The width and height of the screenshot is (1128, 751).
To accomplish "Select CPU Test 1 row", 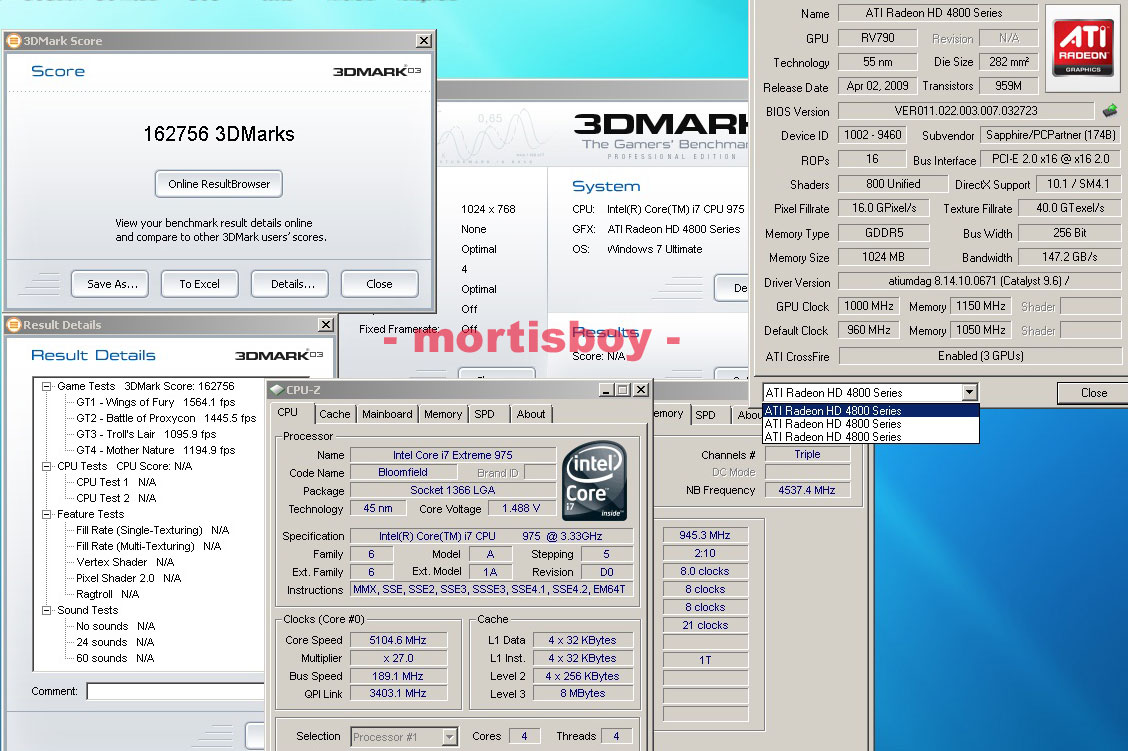I will pos(116,482).
